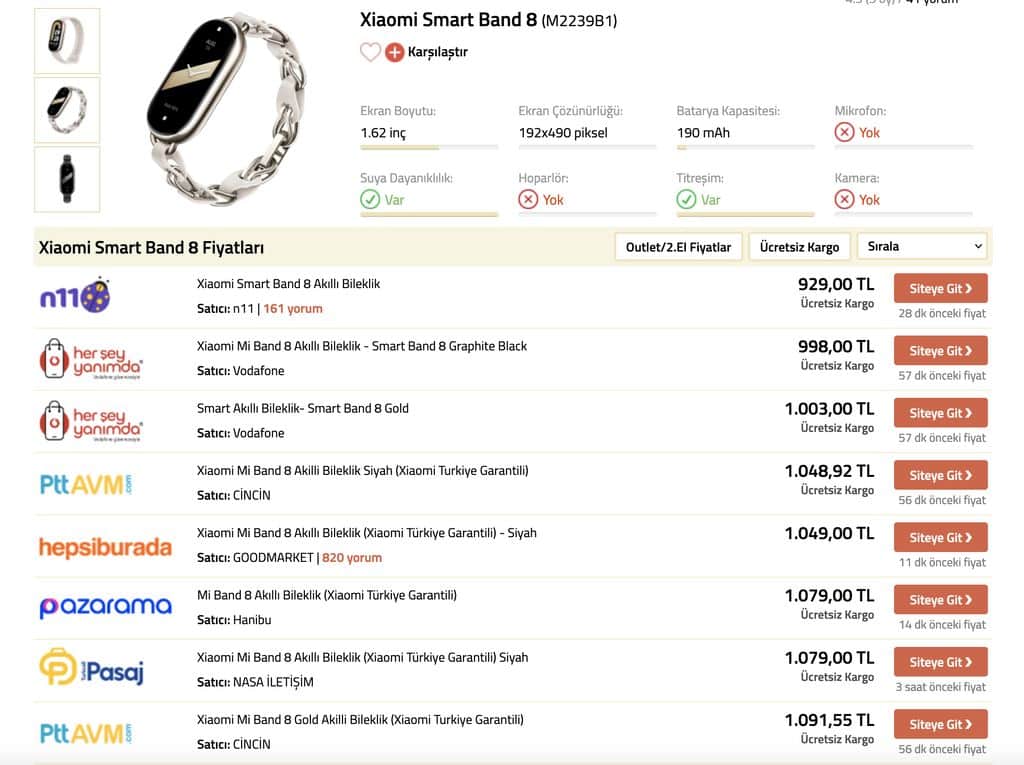Click the Karşılaştır compare link
Viewport: 1024px width, 765px height.
438,52
